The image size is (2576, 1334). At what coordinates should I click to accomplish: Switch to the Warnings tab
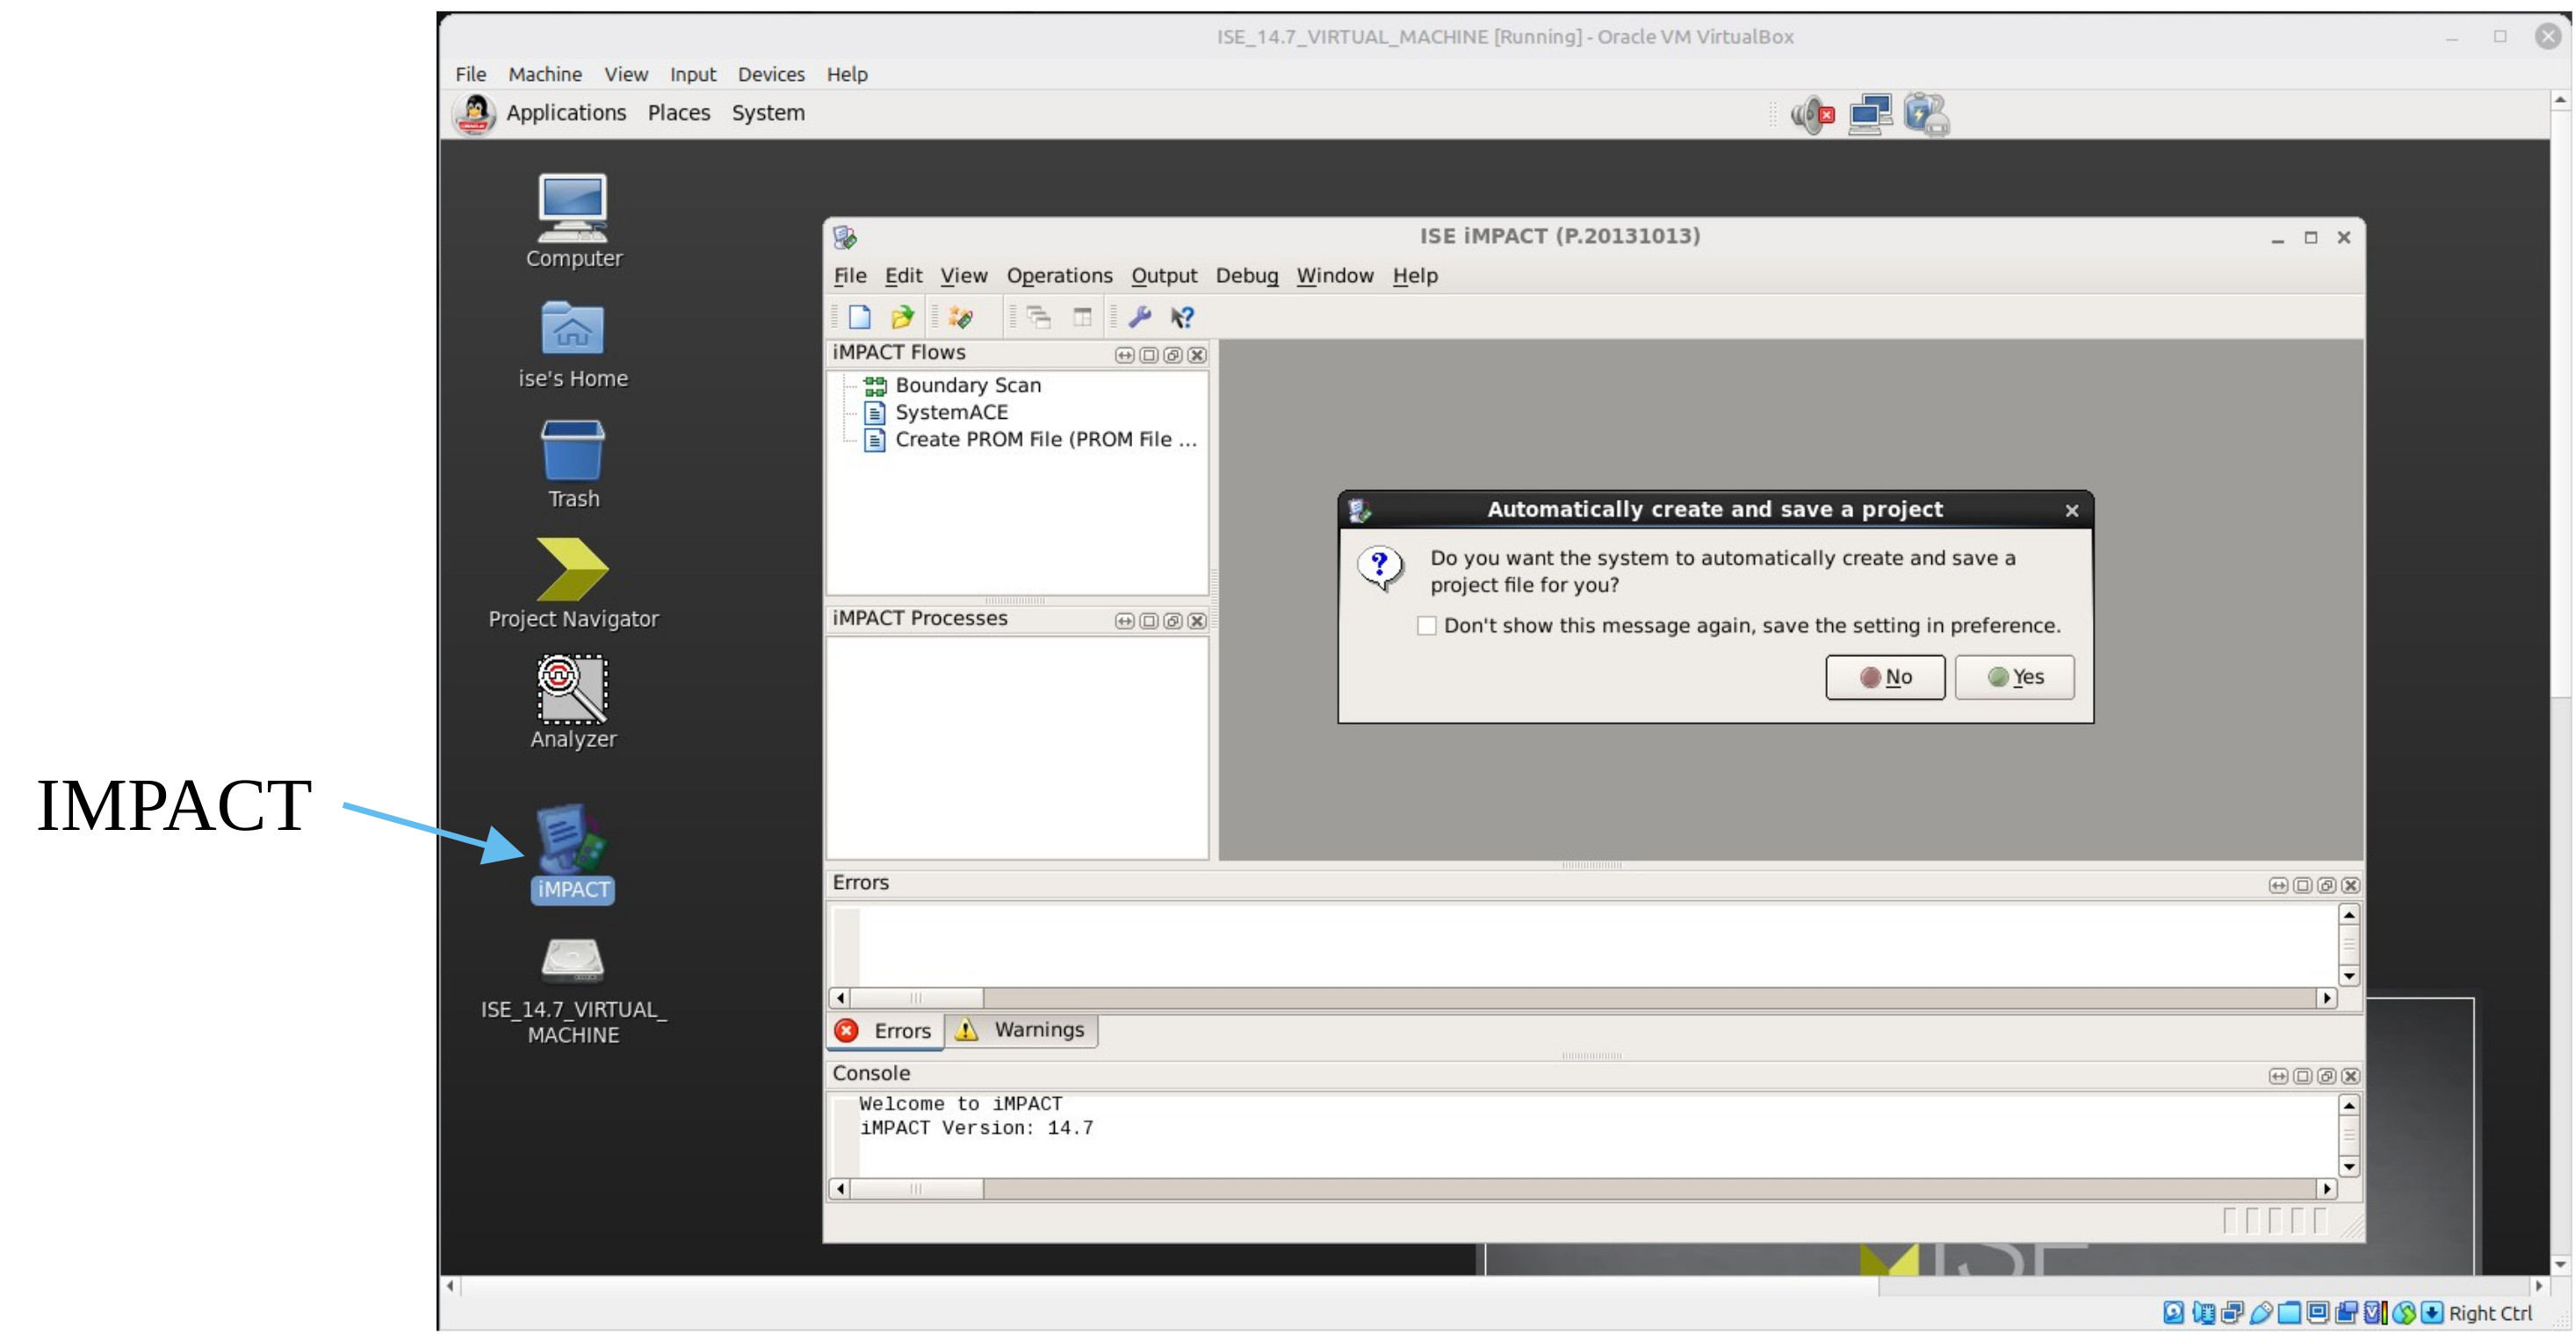coord(1021,1030)
